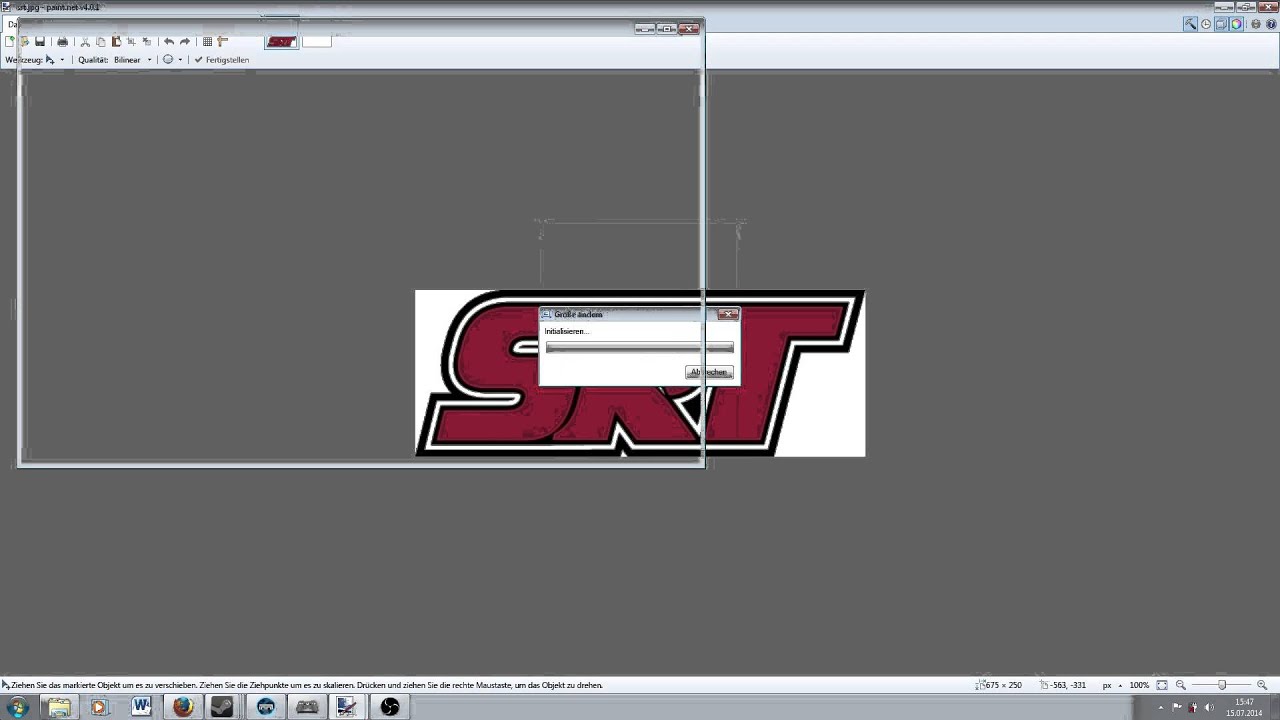The width and height of the screenshot is (1280, 720).
Task: Click Abbrechen in Größe ändern dialog
Action: pos(709,372)
